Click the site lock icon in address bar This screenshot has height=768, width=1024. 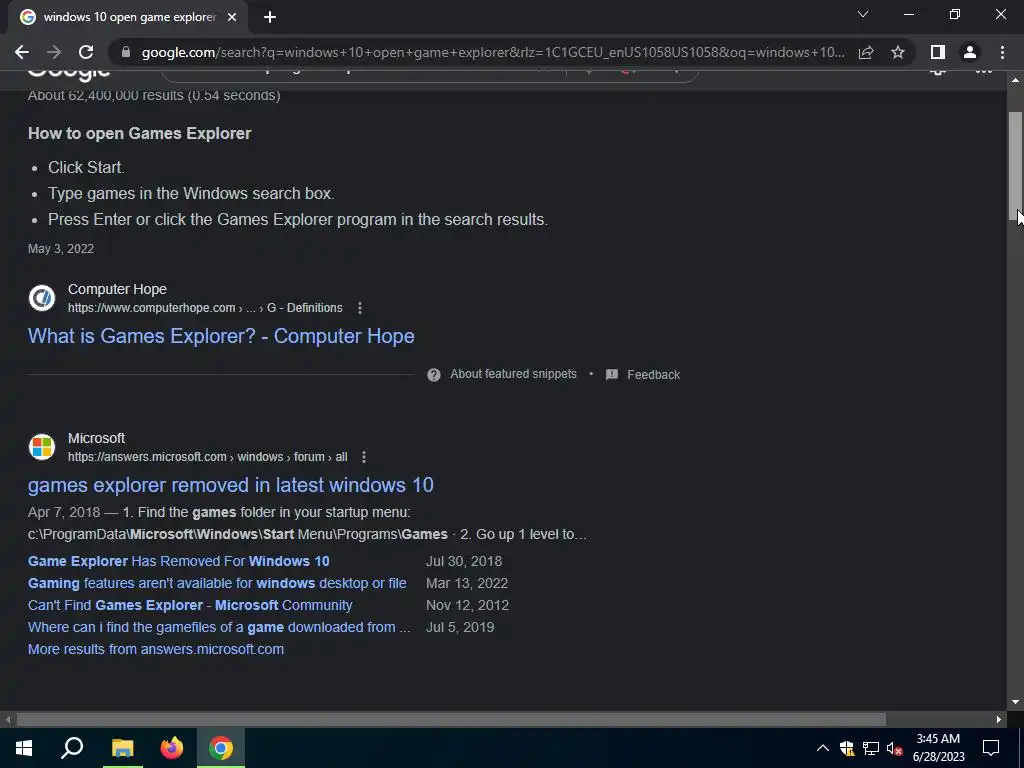pos(126,52)
